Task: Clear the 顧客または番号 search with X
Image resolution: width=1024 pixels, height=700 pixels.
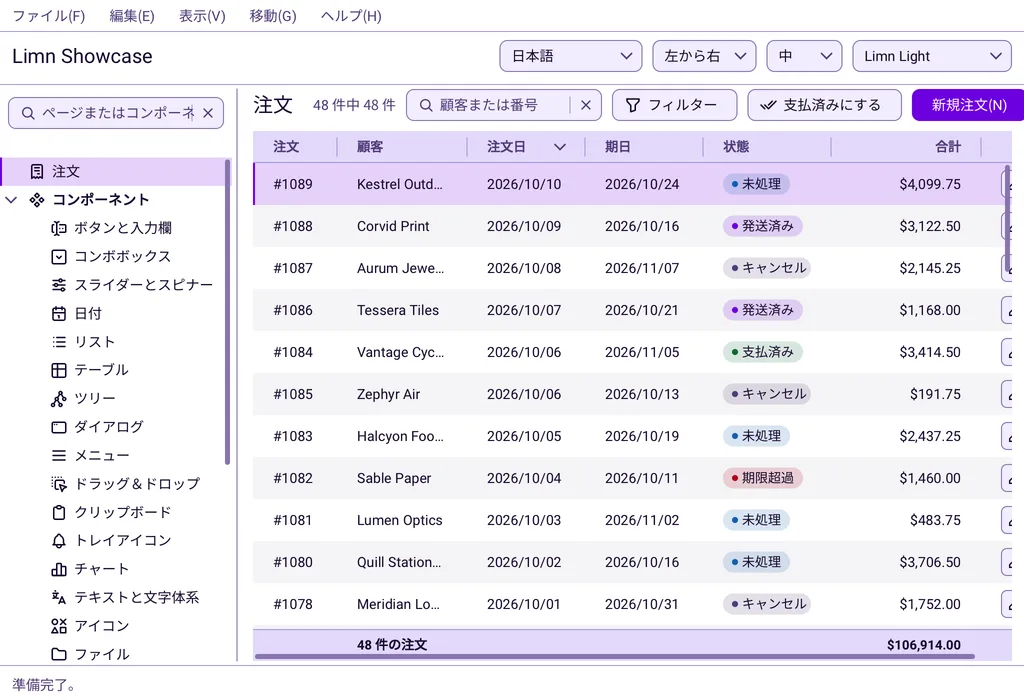Action: pyautogui.click(x=586, y=105)
